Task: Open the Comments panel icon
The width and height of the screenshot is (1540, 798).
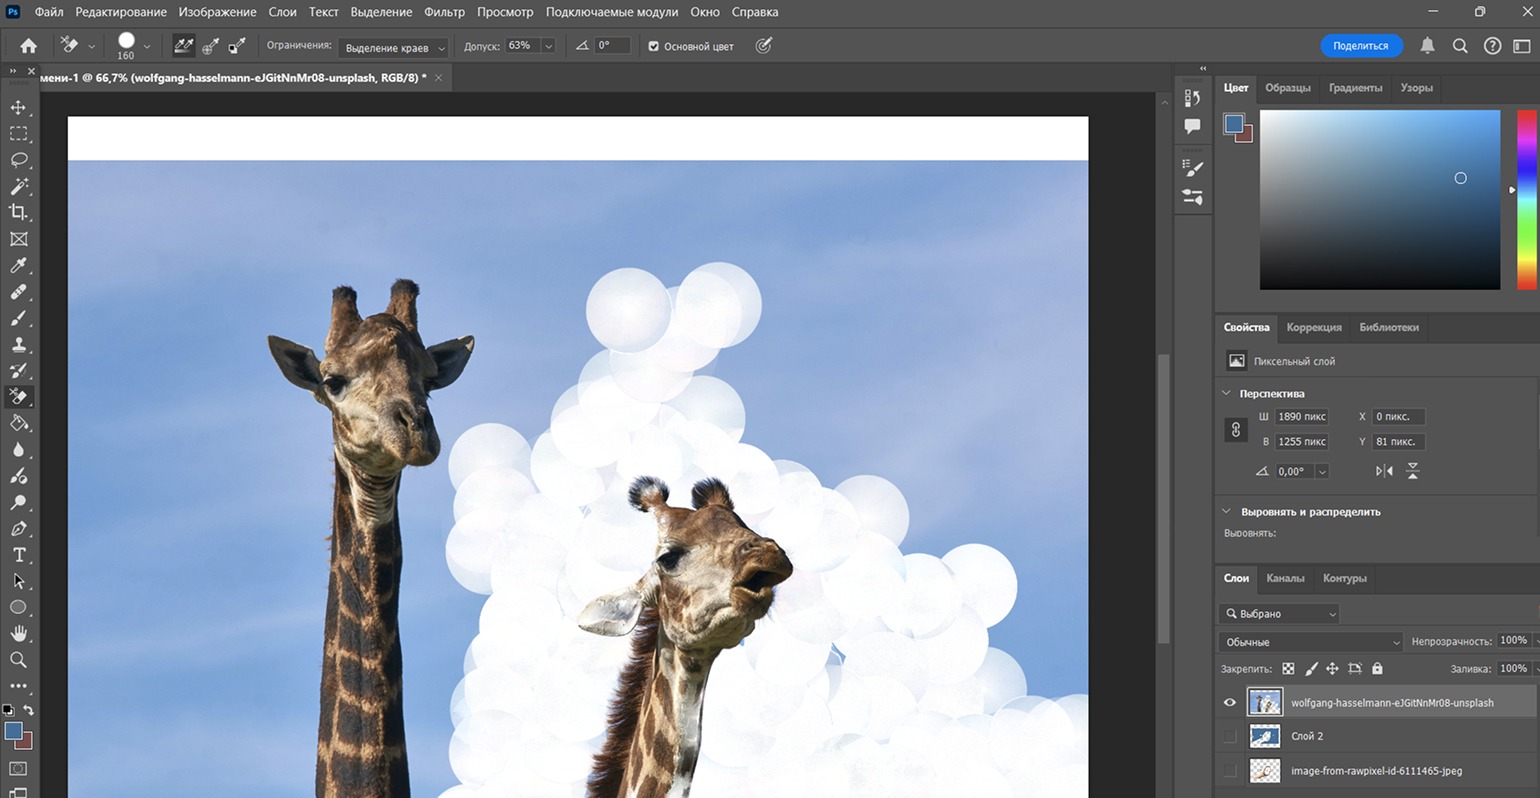Action: pyautogui.click(x=1192, y=126)
